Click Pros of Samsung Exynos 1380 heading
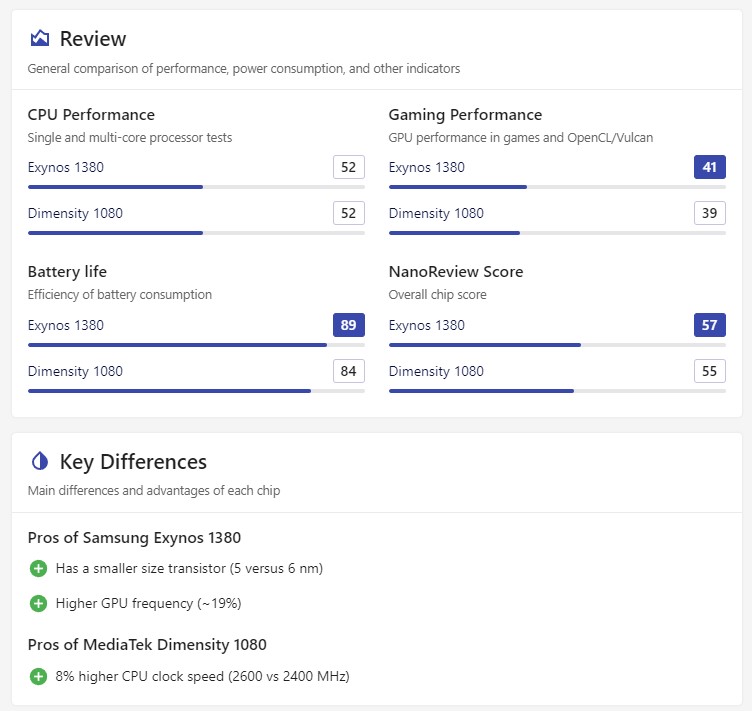Screen dimensions: 752x711 [x=134, y=538]
